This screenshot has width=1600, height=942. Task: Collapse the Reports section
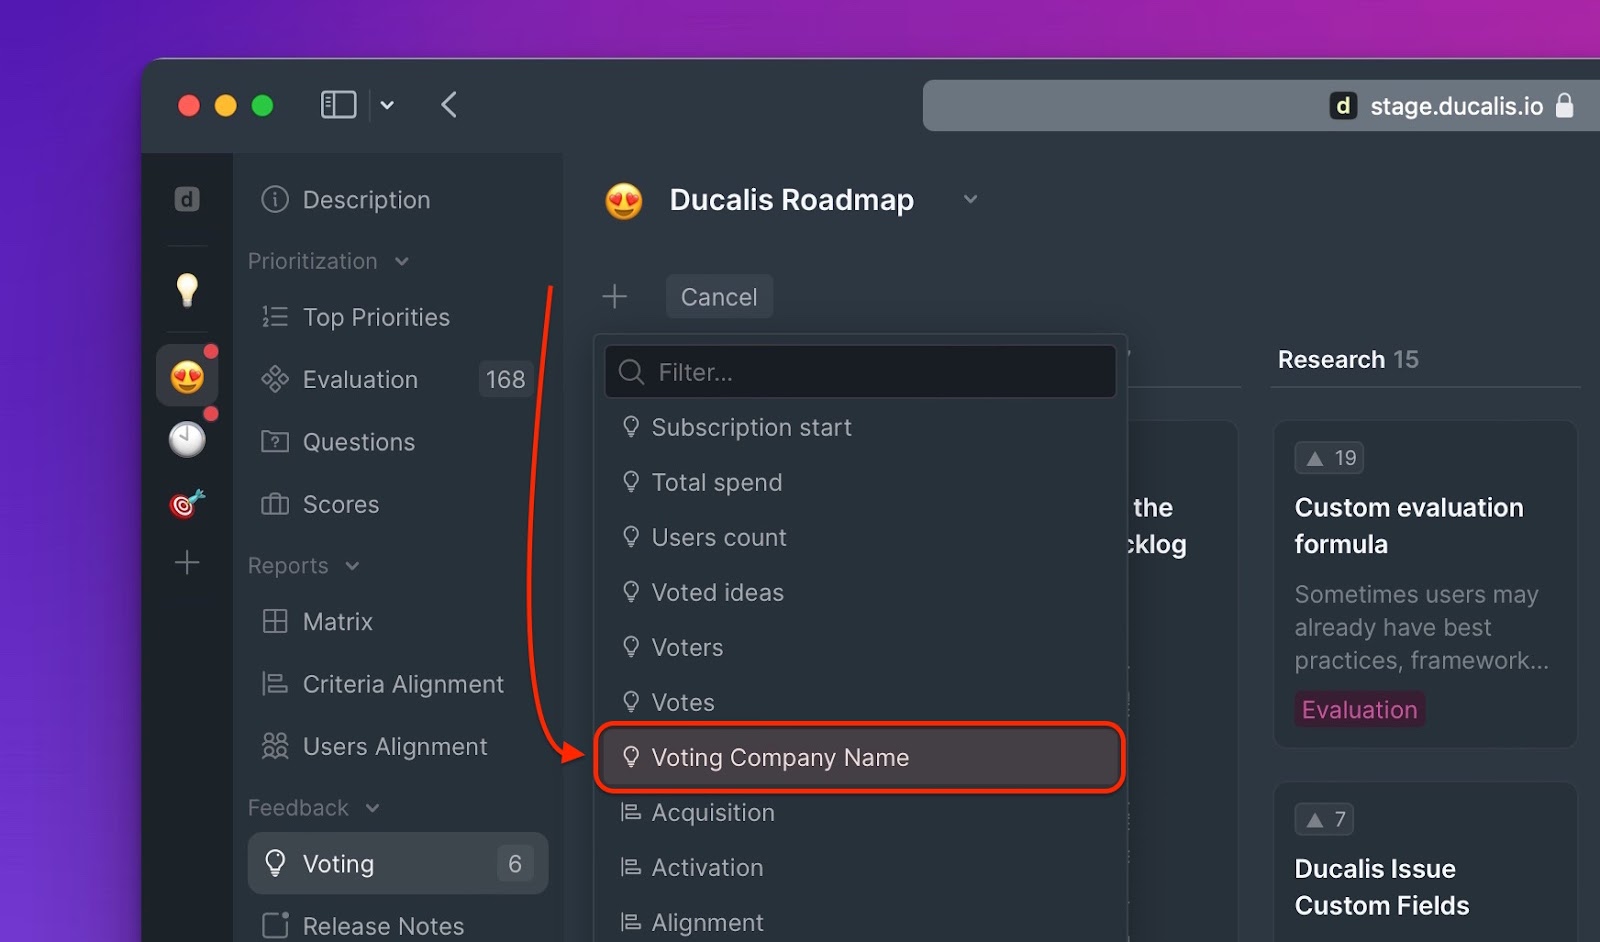352,566
